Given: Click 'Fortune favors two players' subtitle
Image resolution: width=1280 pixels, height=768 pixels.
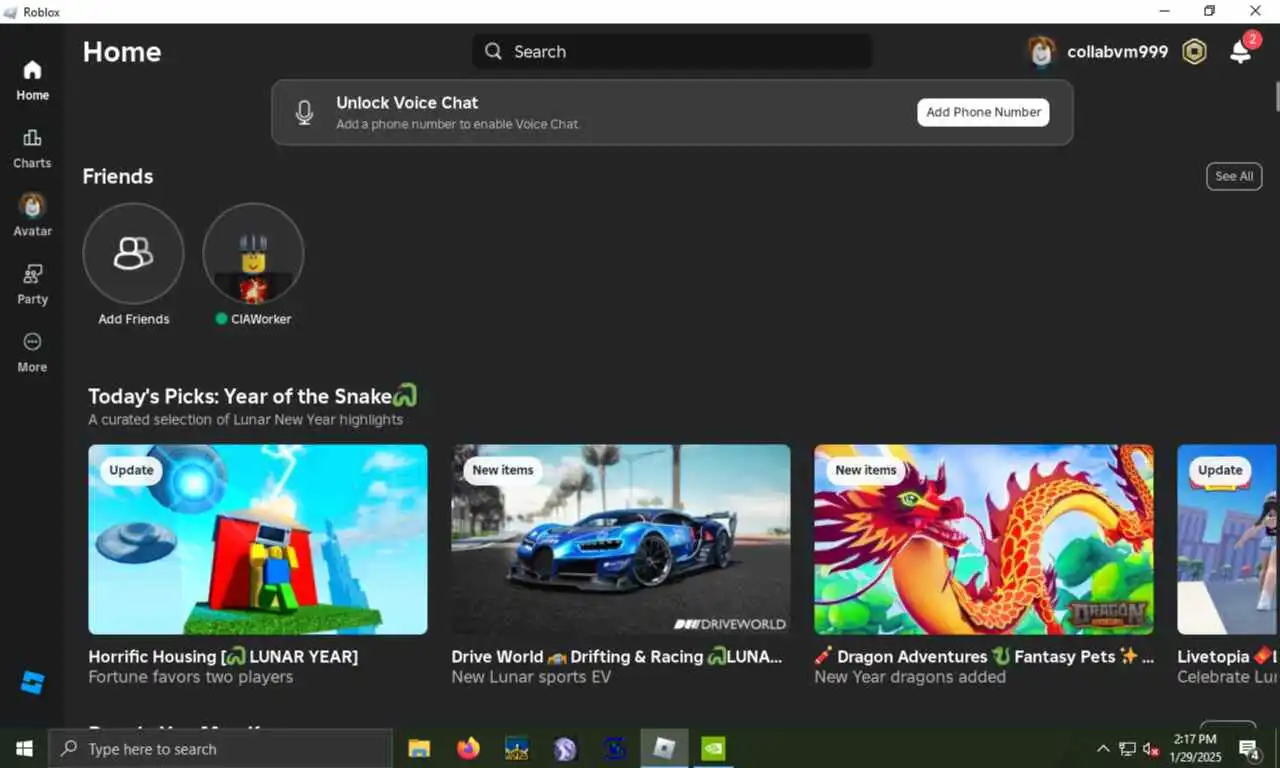Looking at the screenshot, I should pyautogui.click(x=191, y=677).
